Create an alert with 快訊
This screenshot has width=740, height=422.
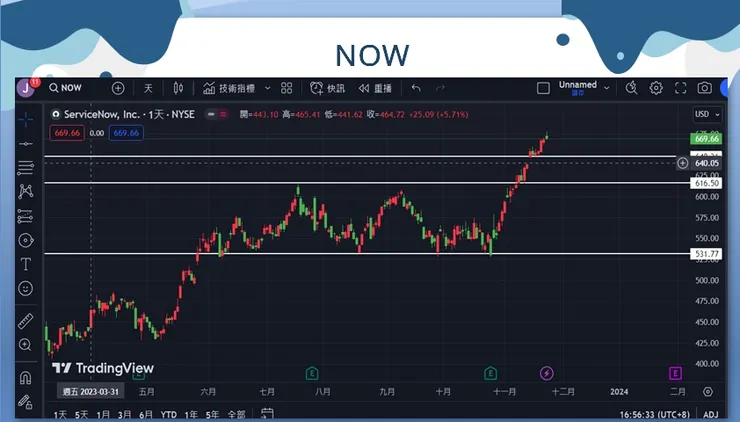click(x=328, y=88)
